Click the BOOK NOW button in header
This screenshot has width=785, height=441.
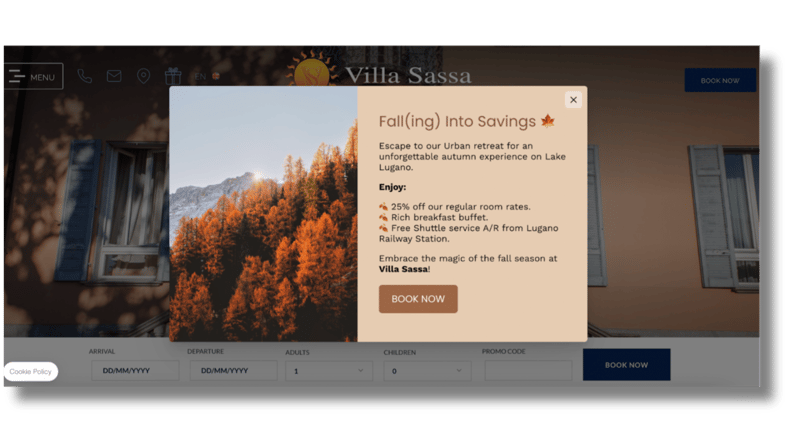720,80
